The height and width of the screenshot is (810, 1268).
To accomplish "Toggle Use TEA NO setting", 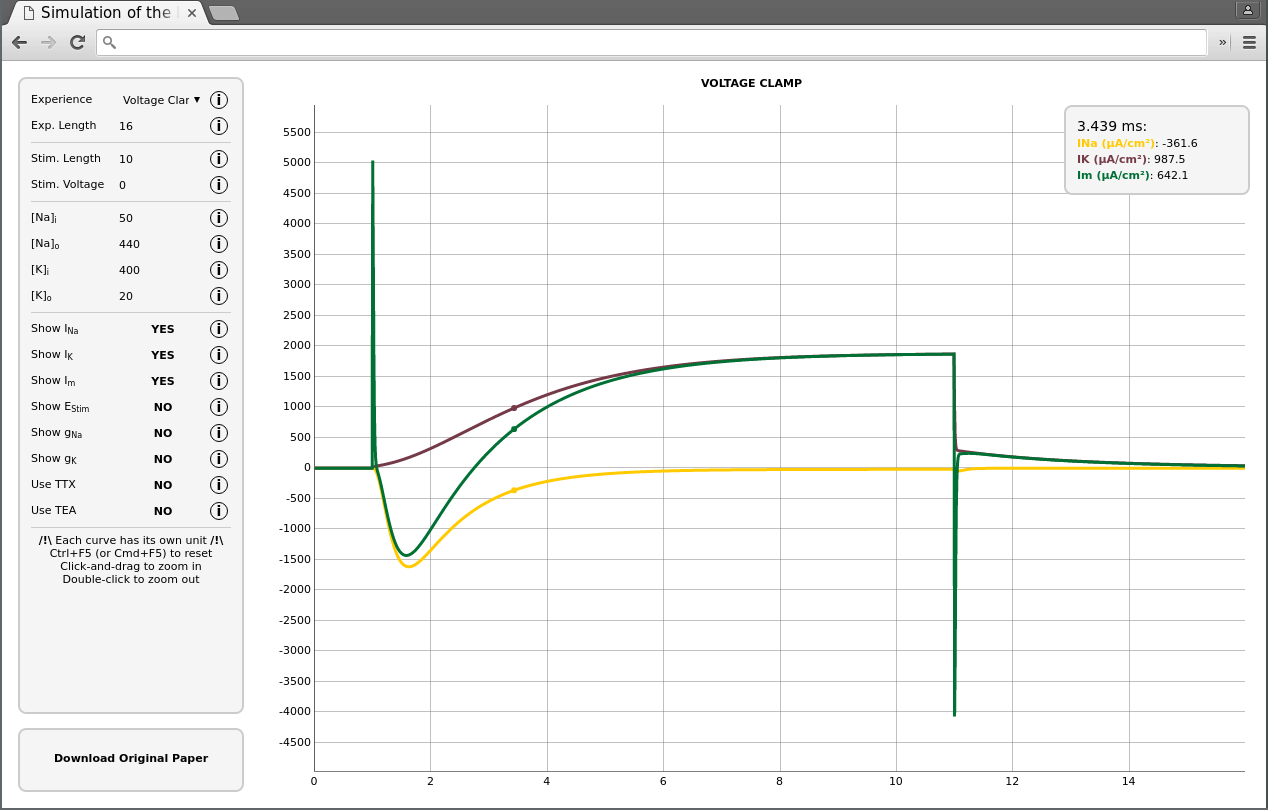I will tap(163, 511).
